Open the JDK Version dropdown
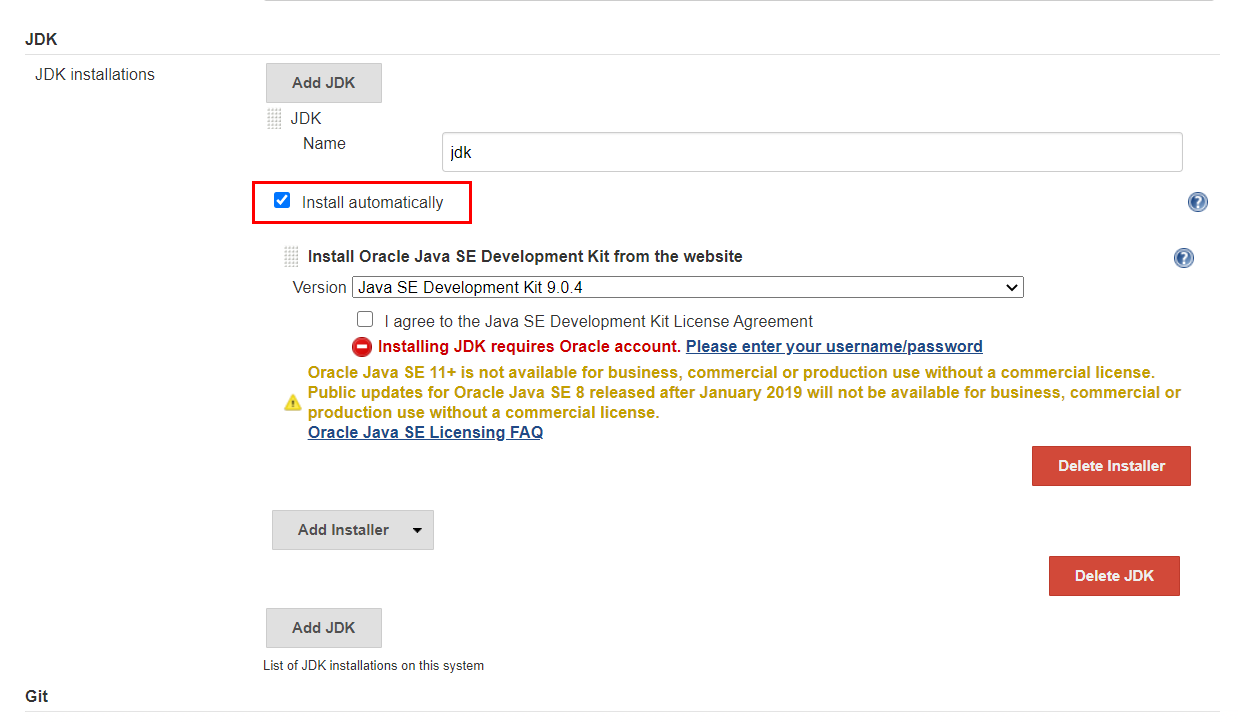This screenshot has width=1238, height=722. [688, 287]
